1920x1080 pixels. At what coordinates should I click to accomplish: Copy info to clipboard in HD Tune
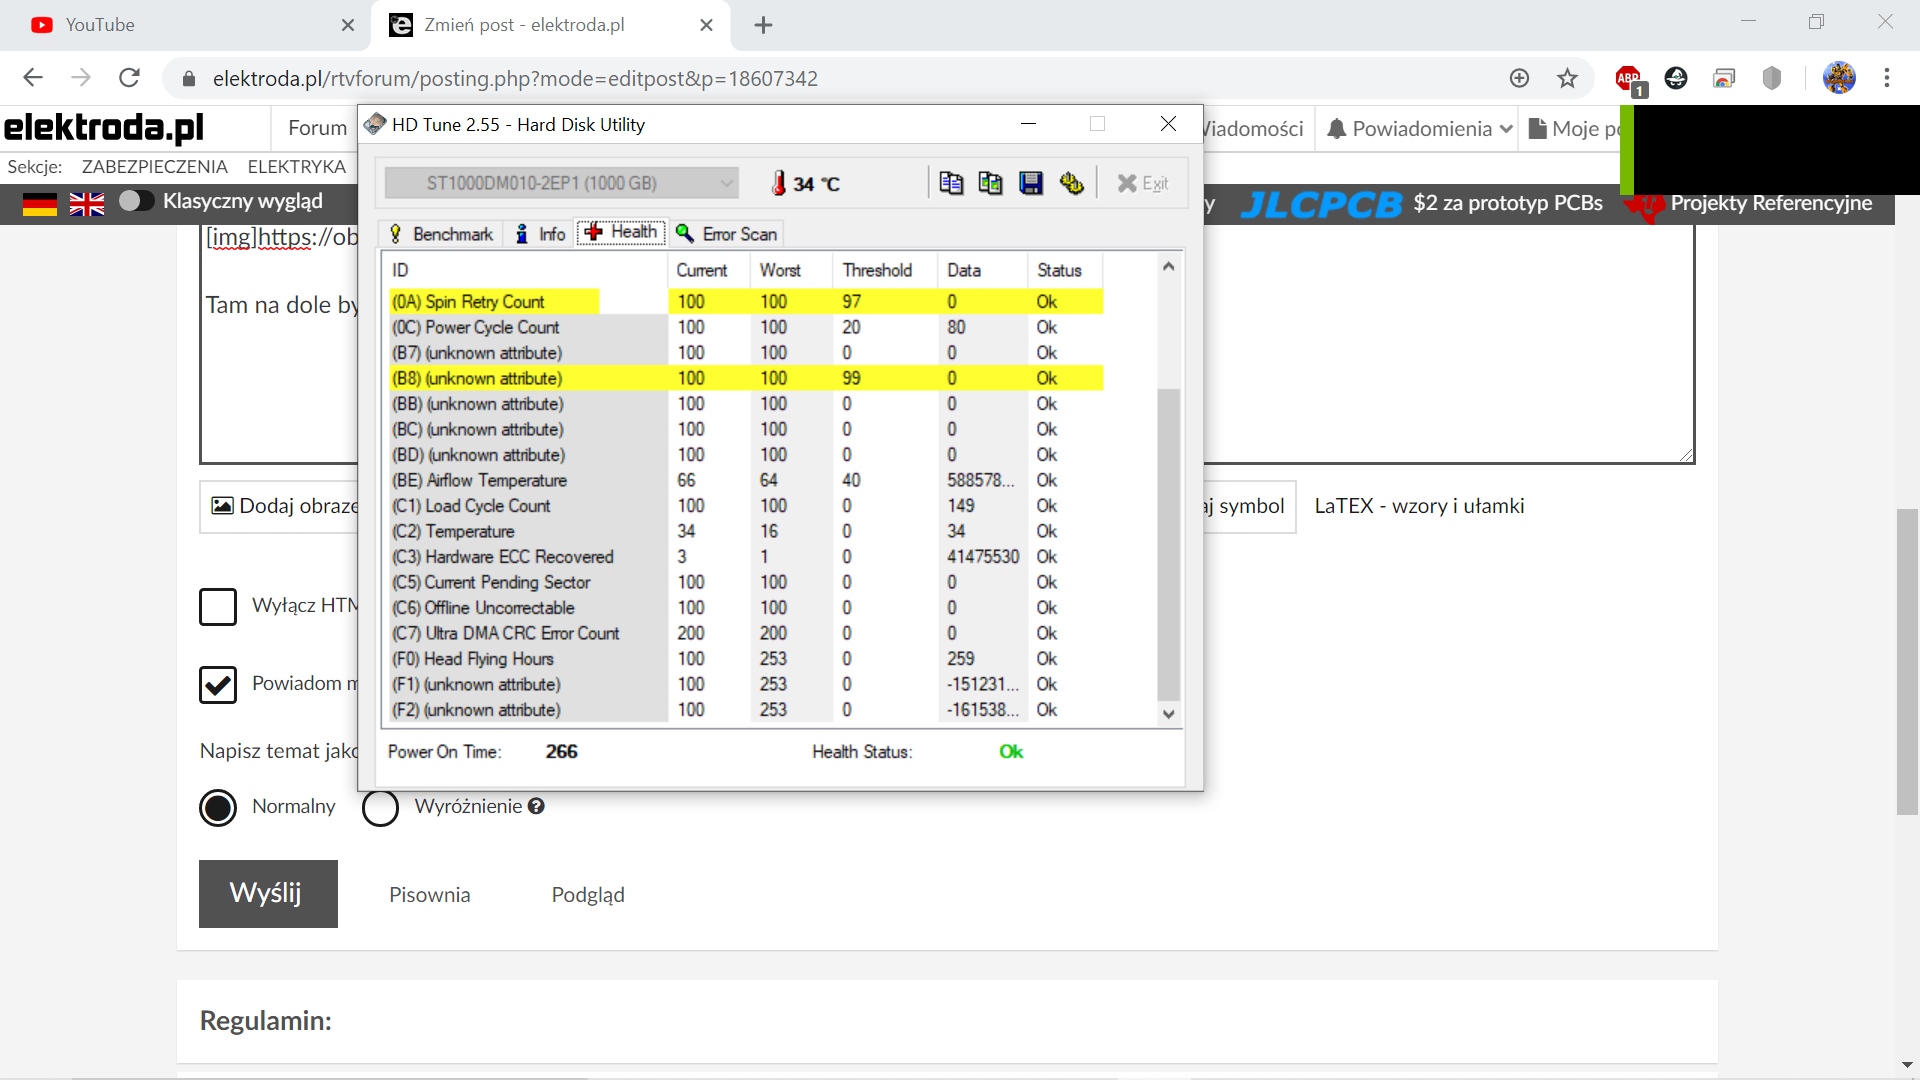coord(951,183)
